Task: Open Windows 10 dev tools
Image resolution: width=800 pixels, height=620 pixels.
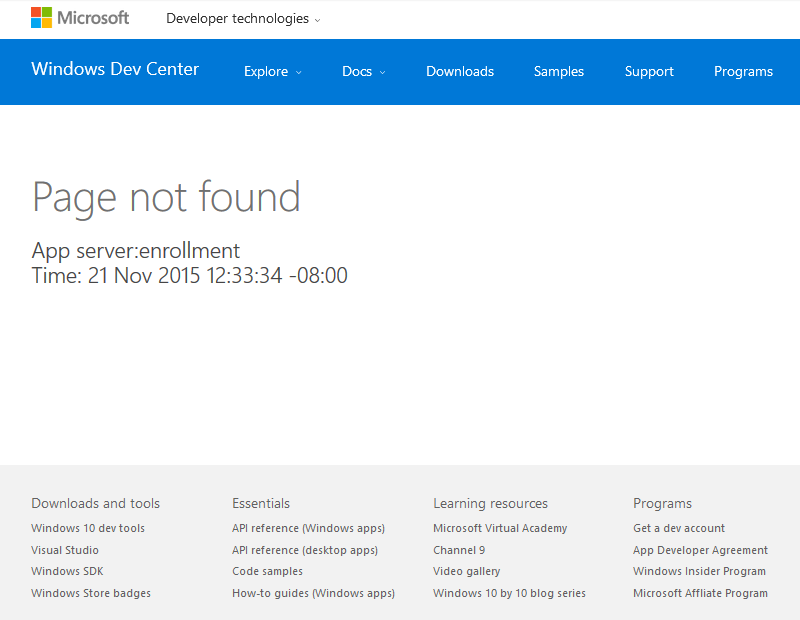Action: click(88, 527)
